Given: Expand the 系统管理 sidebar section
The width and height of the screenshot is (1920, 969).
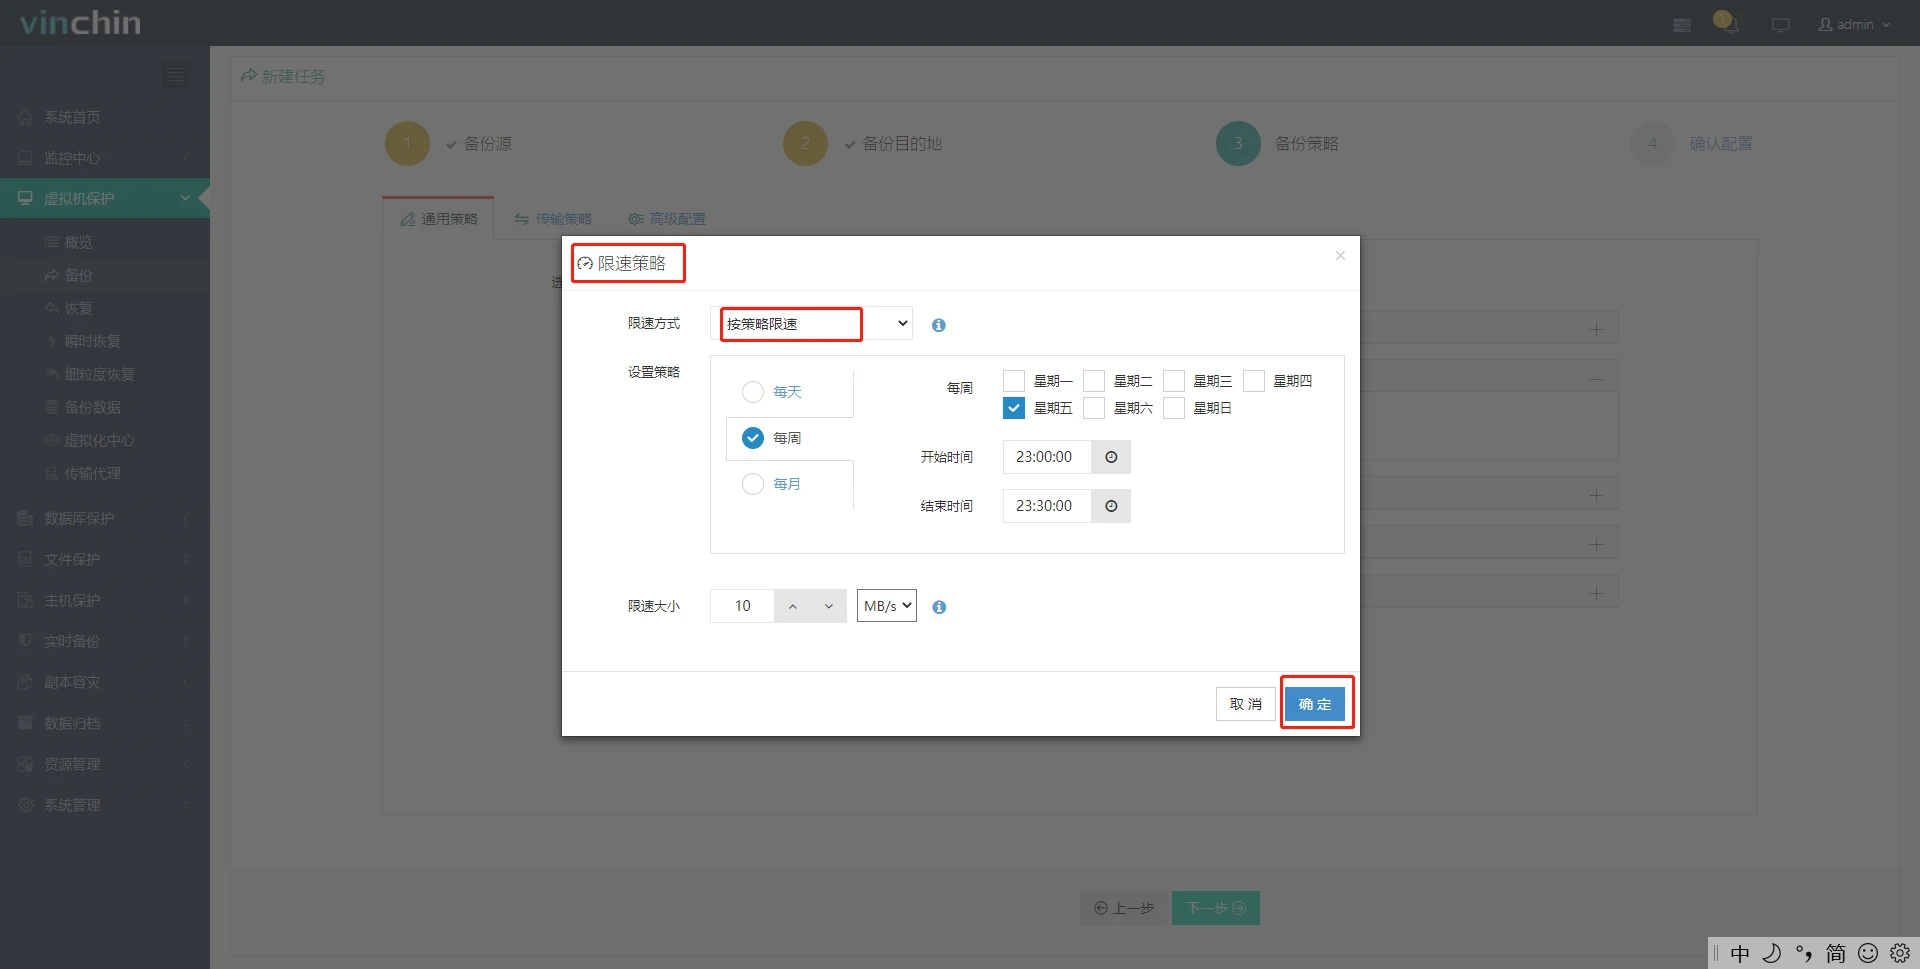Looking at the screenshot, I should point(105,805).
